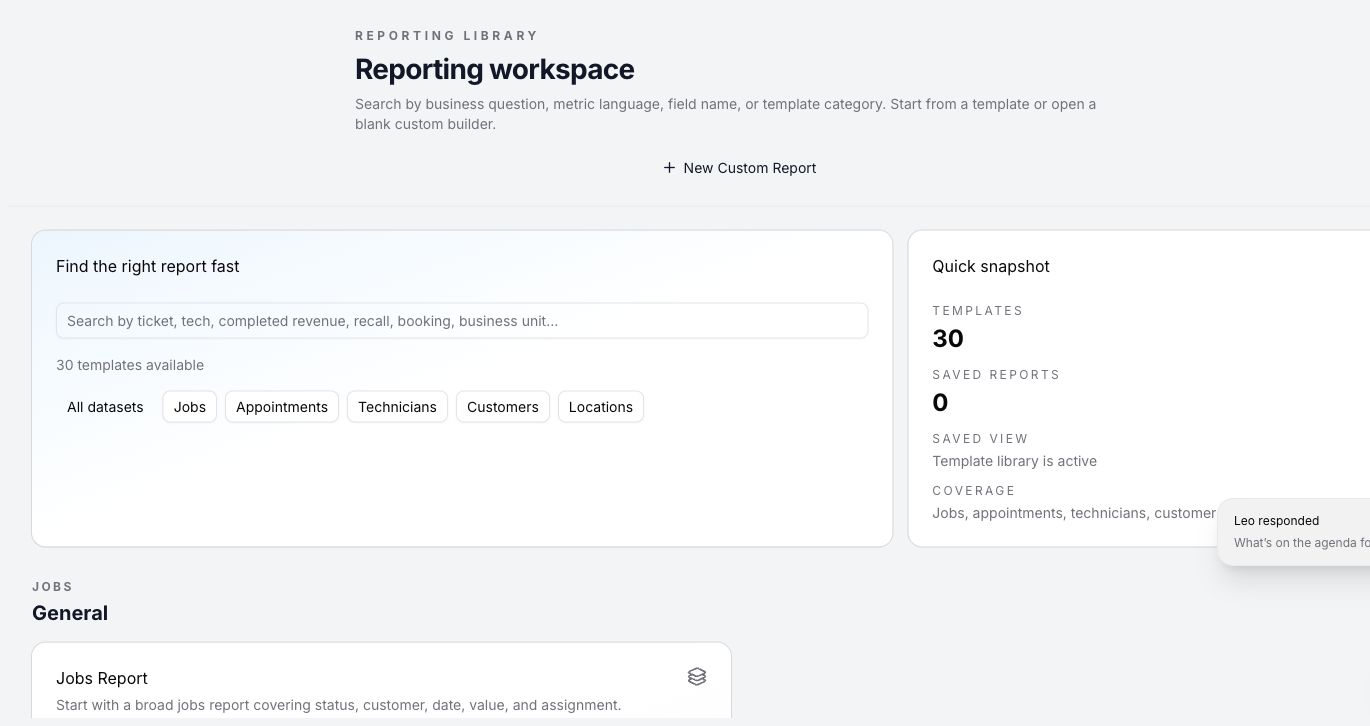Click the plus icon beside New Custom Report
Viewport: 1370px width, 726px height.
click(669, 168)
